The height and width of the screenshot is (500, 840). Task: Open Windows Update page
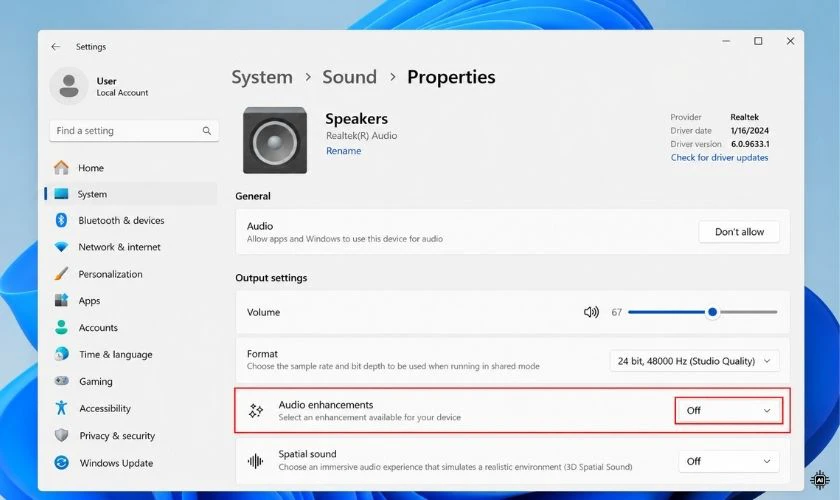131,462
